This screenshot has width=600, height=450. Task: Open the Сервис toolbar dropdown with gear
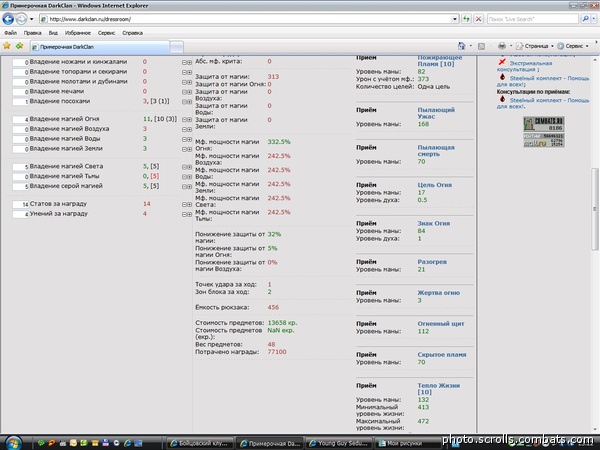[572, 46]
